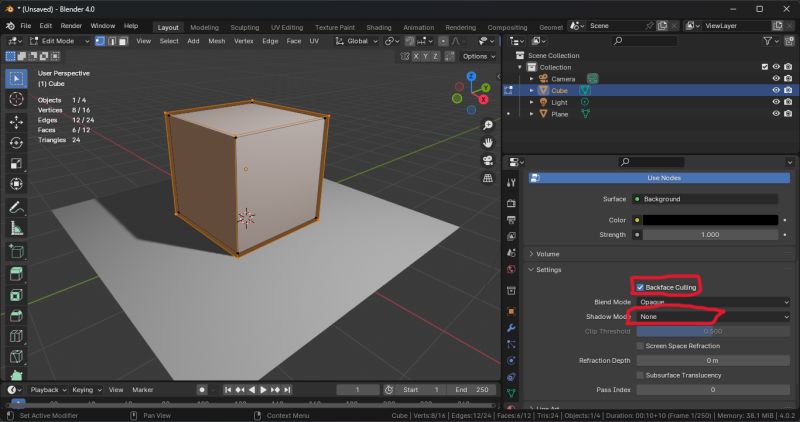Enable Screen Space Refraction checkbox

point(640,346)
